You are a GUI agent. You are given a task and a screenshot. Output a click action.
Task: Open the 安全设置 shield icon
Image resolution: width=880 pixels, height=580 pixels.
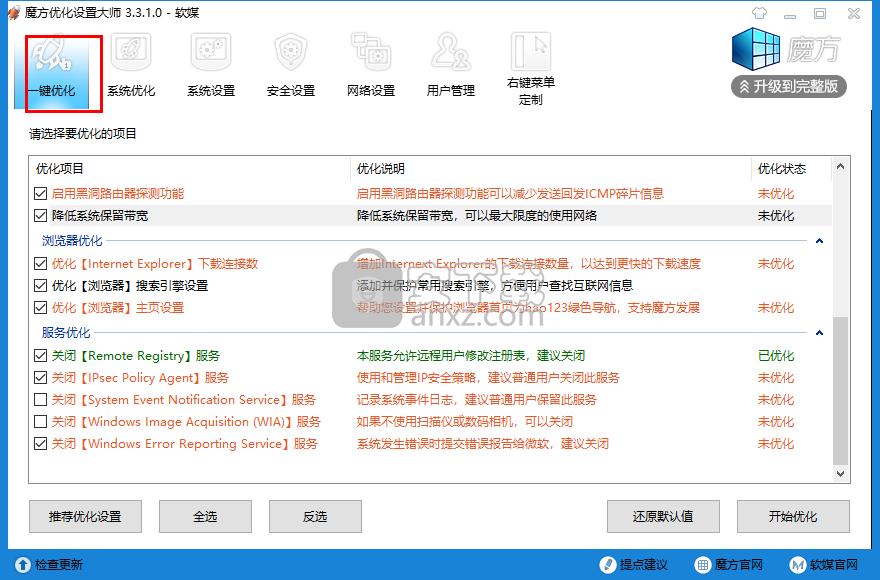pyautogui.click(x=291, y=53)
